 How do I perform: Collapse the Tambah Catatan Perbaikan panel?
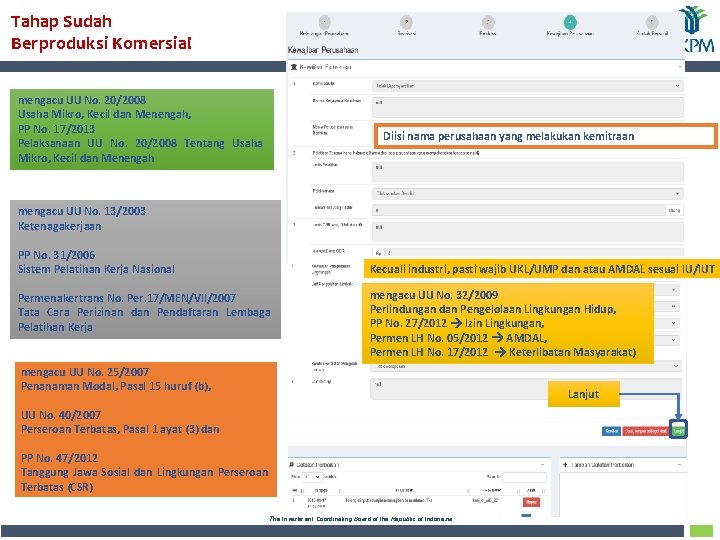pyautogui.click(x=680, y=465)
